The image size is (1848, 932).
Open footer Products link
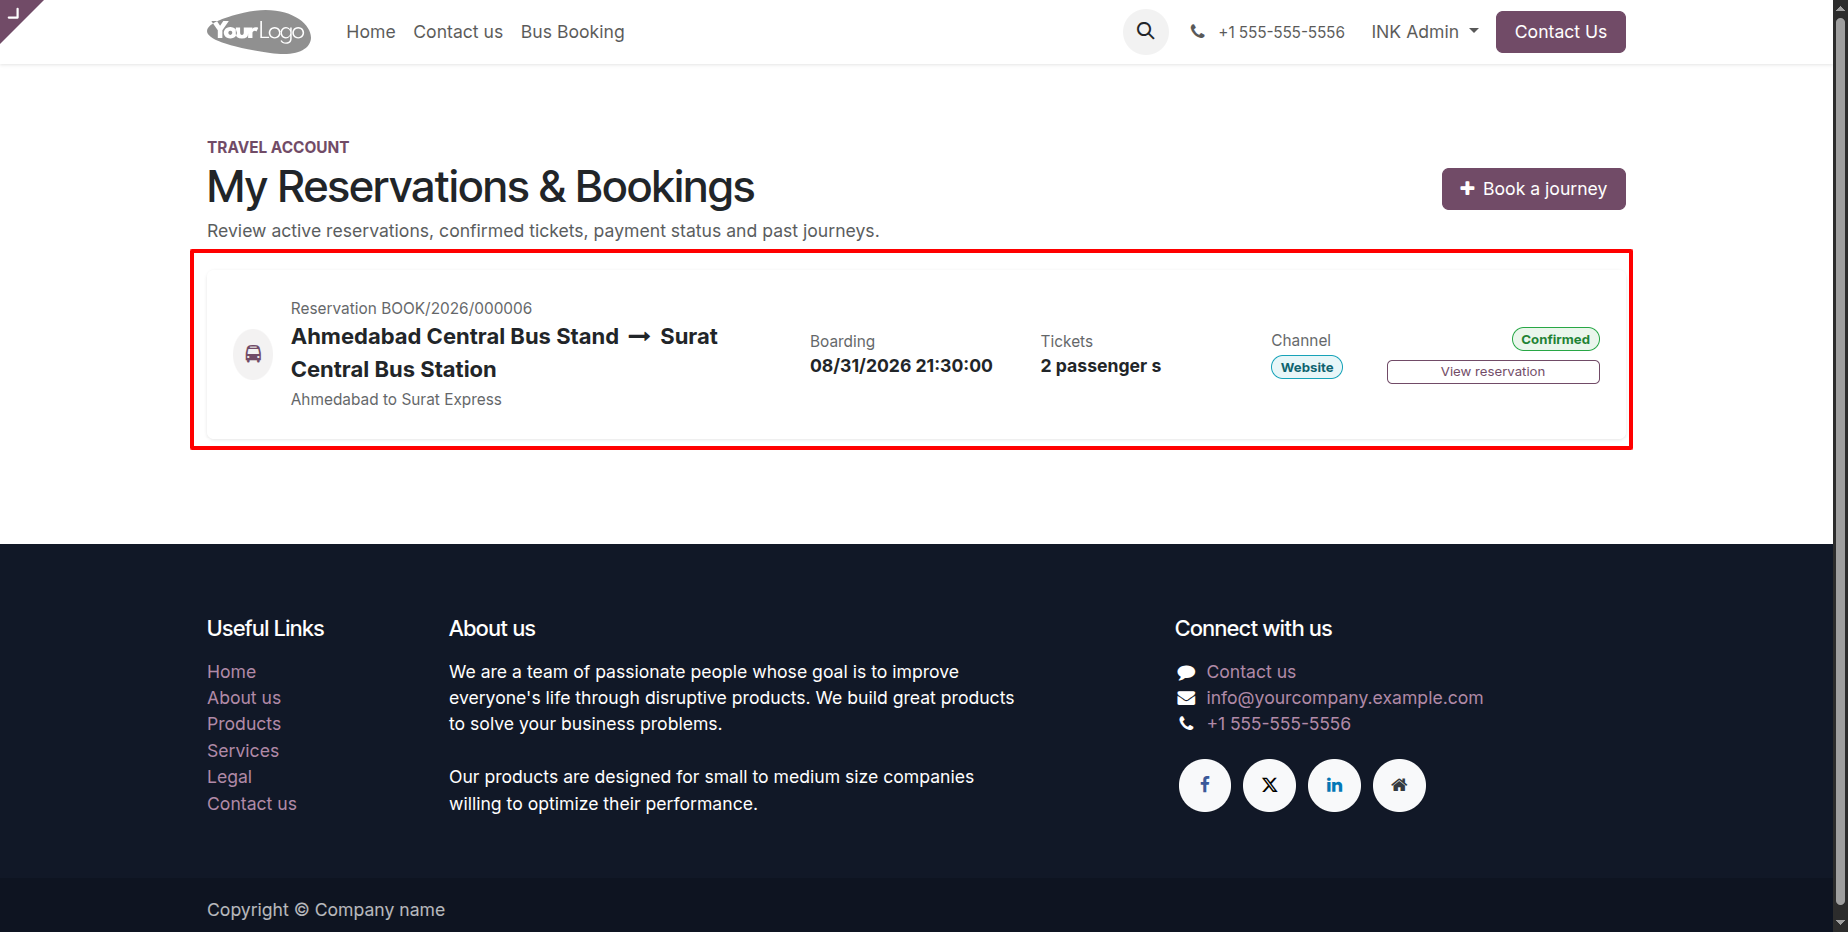point(244,724)
